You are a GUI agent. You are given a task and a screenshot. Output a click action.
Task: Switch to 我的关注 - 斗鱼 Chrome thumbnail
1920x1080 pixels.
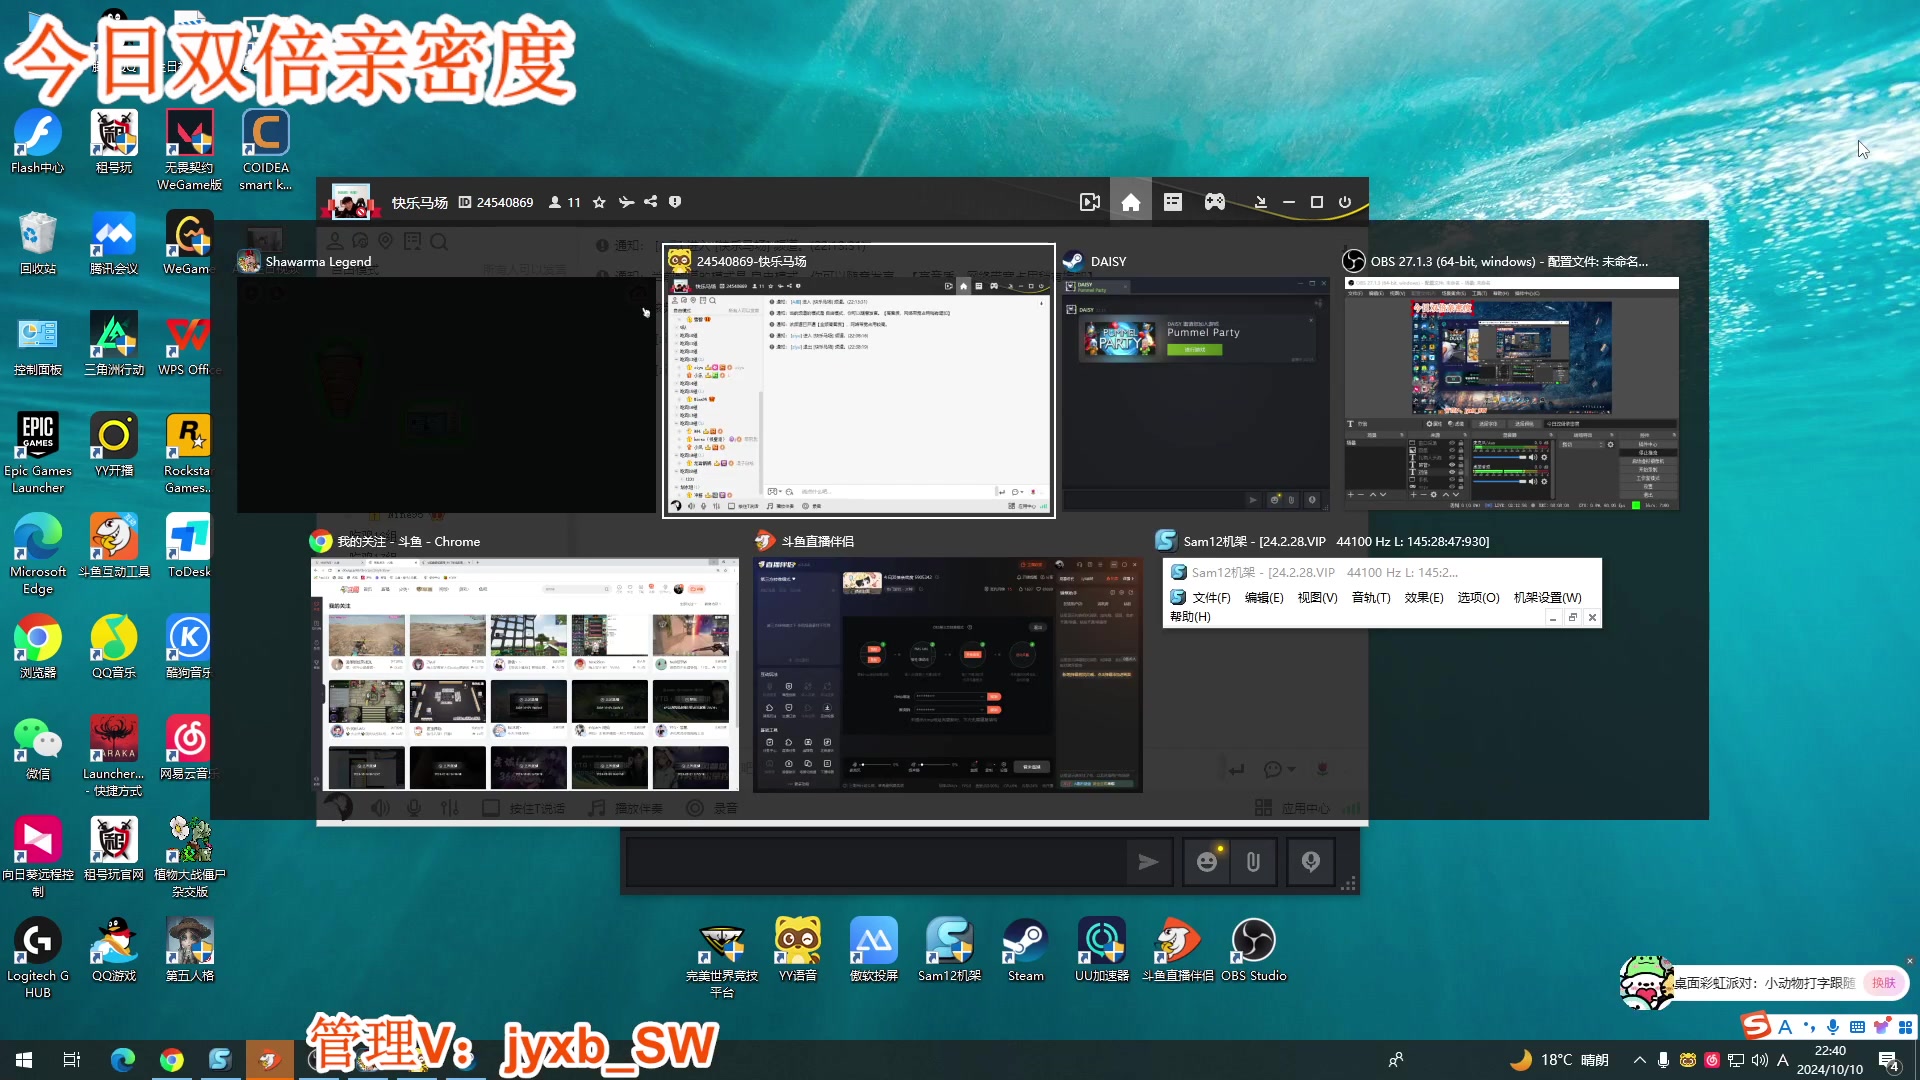tap(525, 675)
